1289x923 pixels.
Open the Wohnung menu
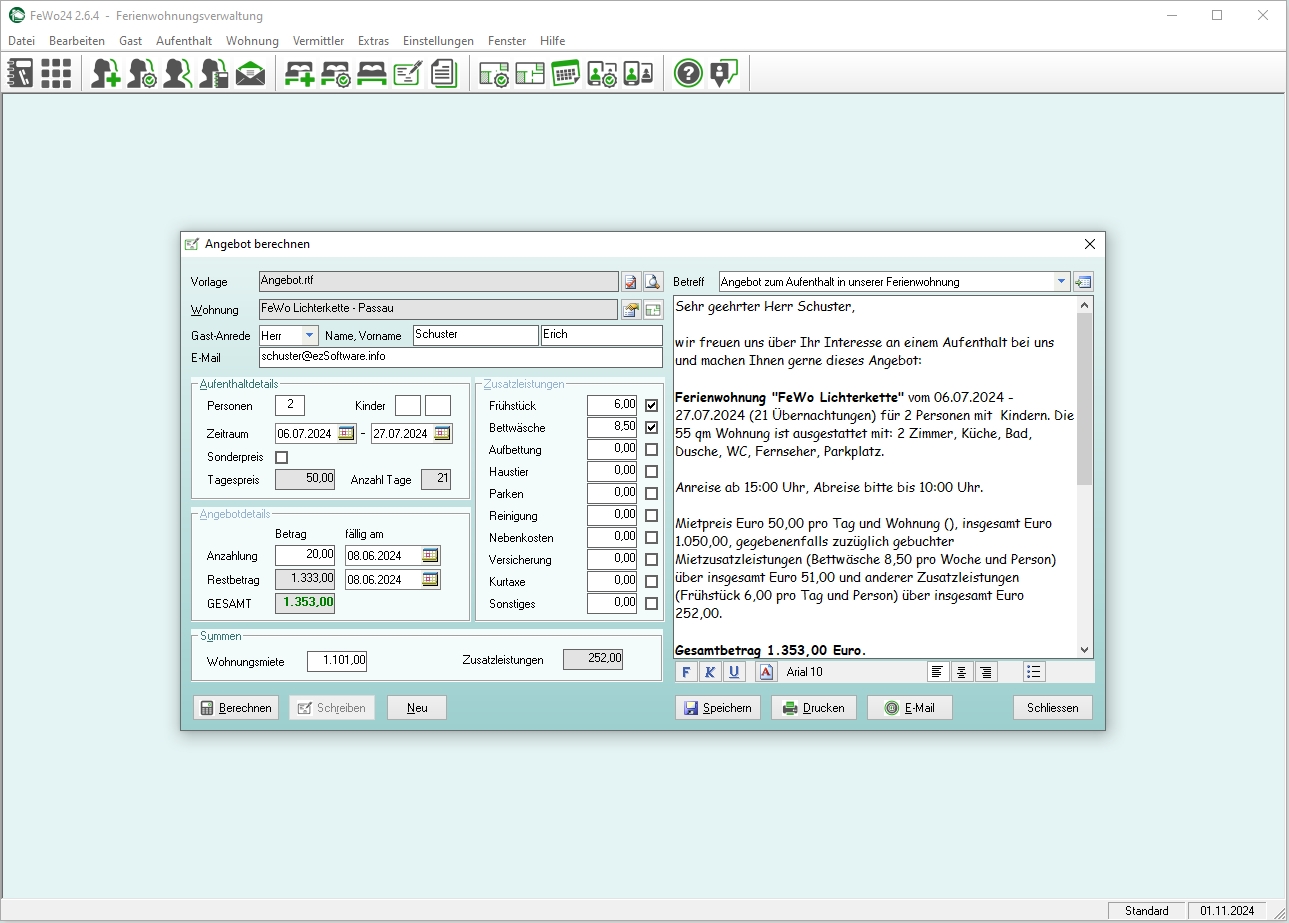coord(252,41)
